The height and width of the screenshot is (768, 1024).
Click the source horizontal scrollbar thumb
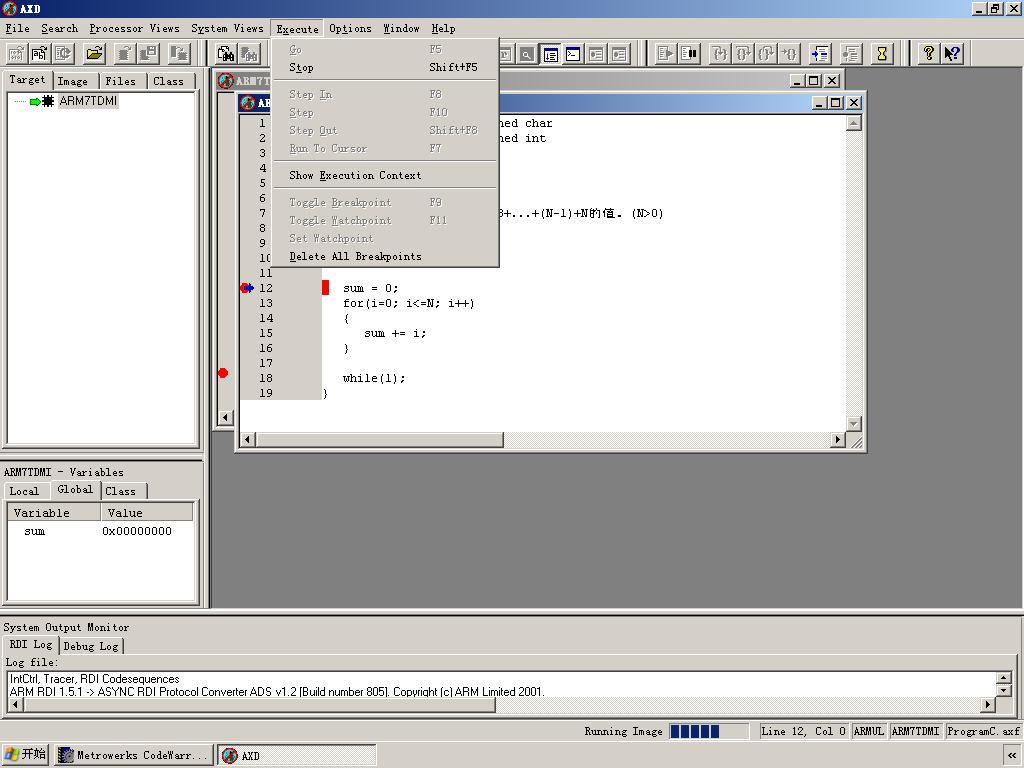coord(379,440)
